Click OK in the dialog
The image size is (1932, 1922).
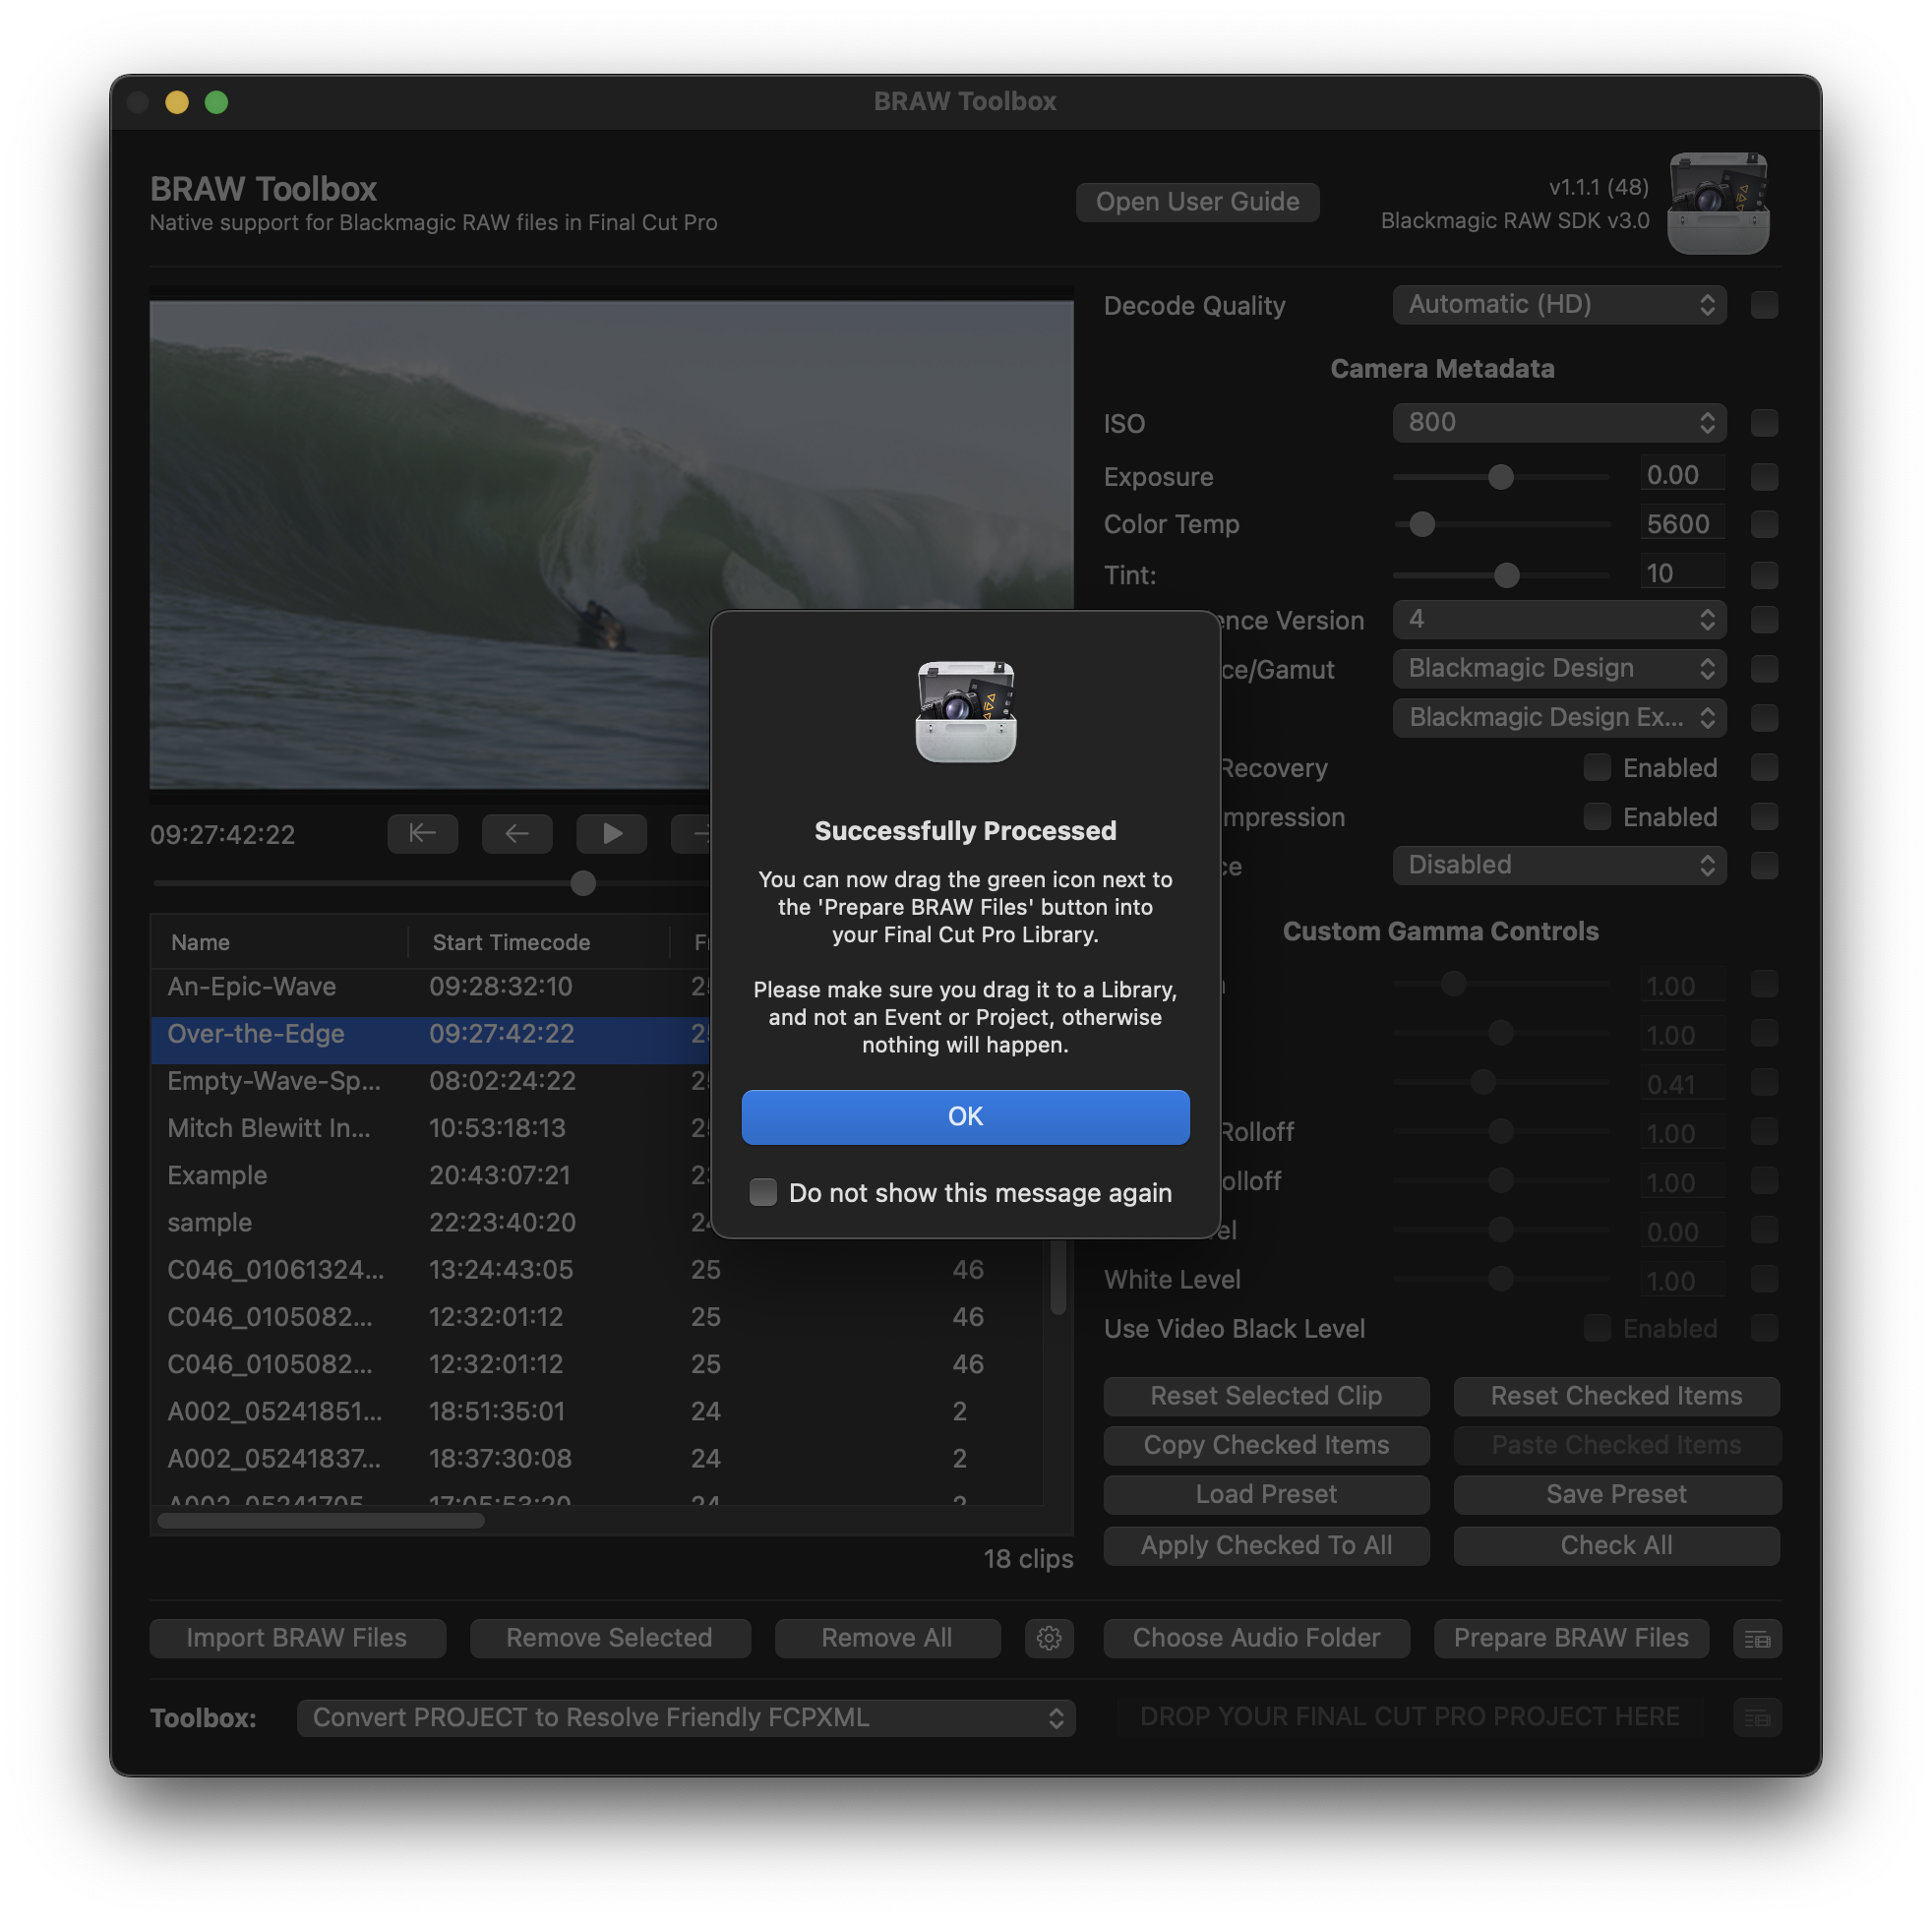[x=965, y=1117]
